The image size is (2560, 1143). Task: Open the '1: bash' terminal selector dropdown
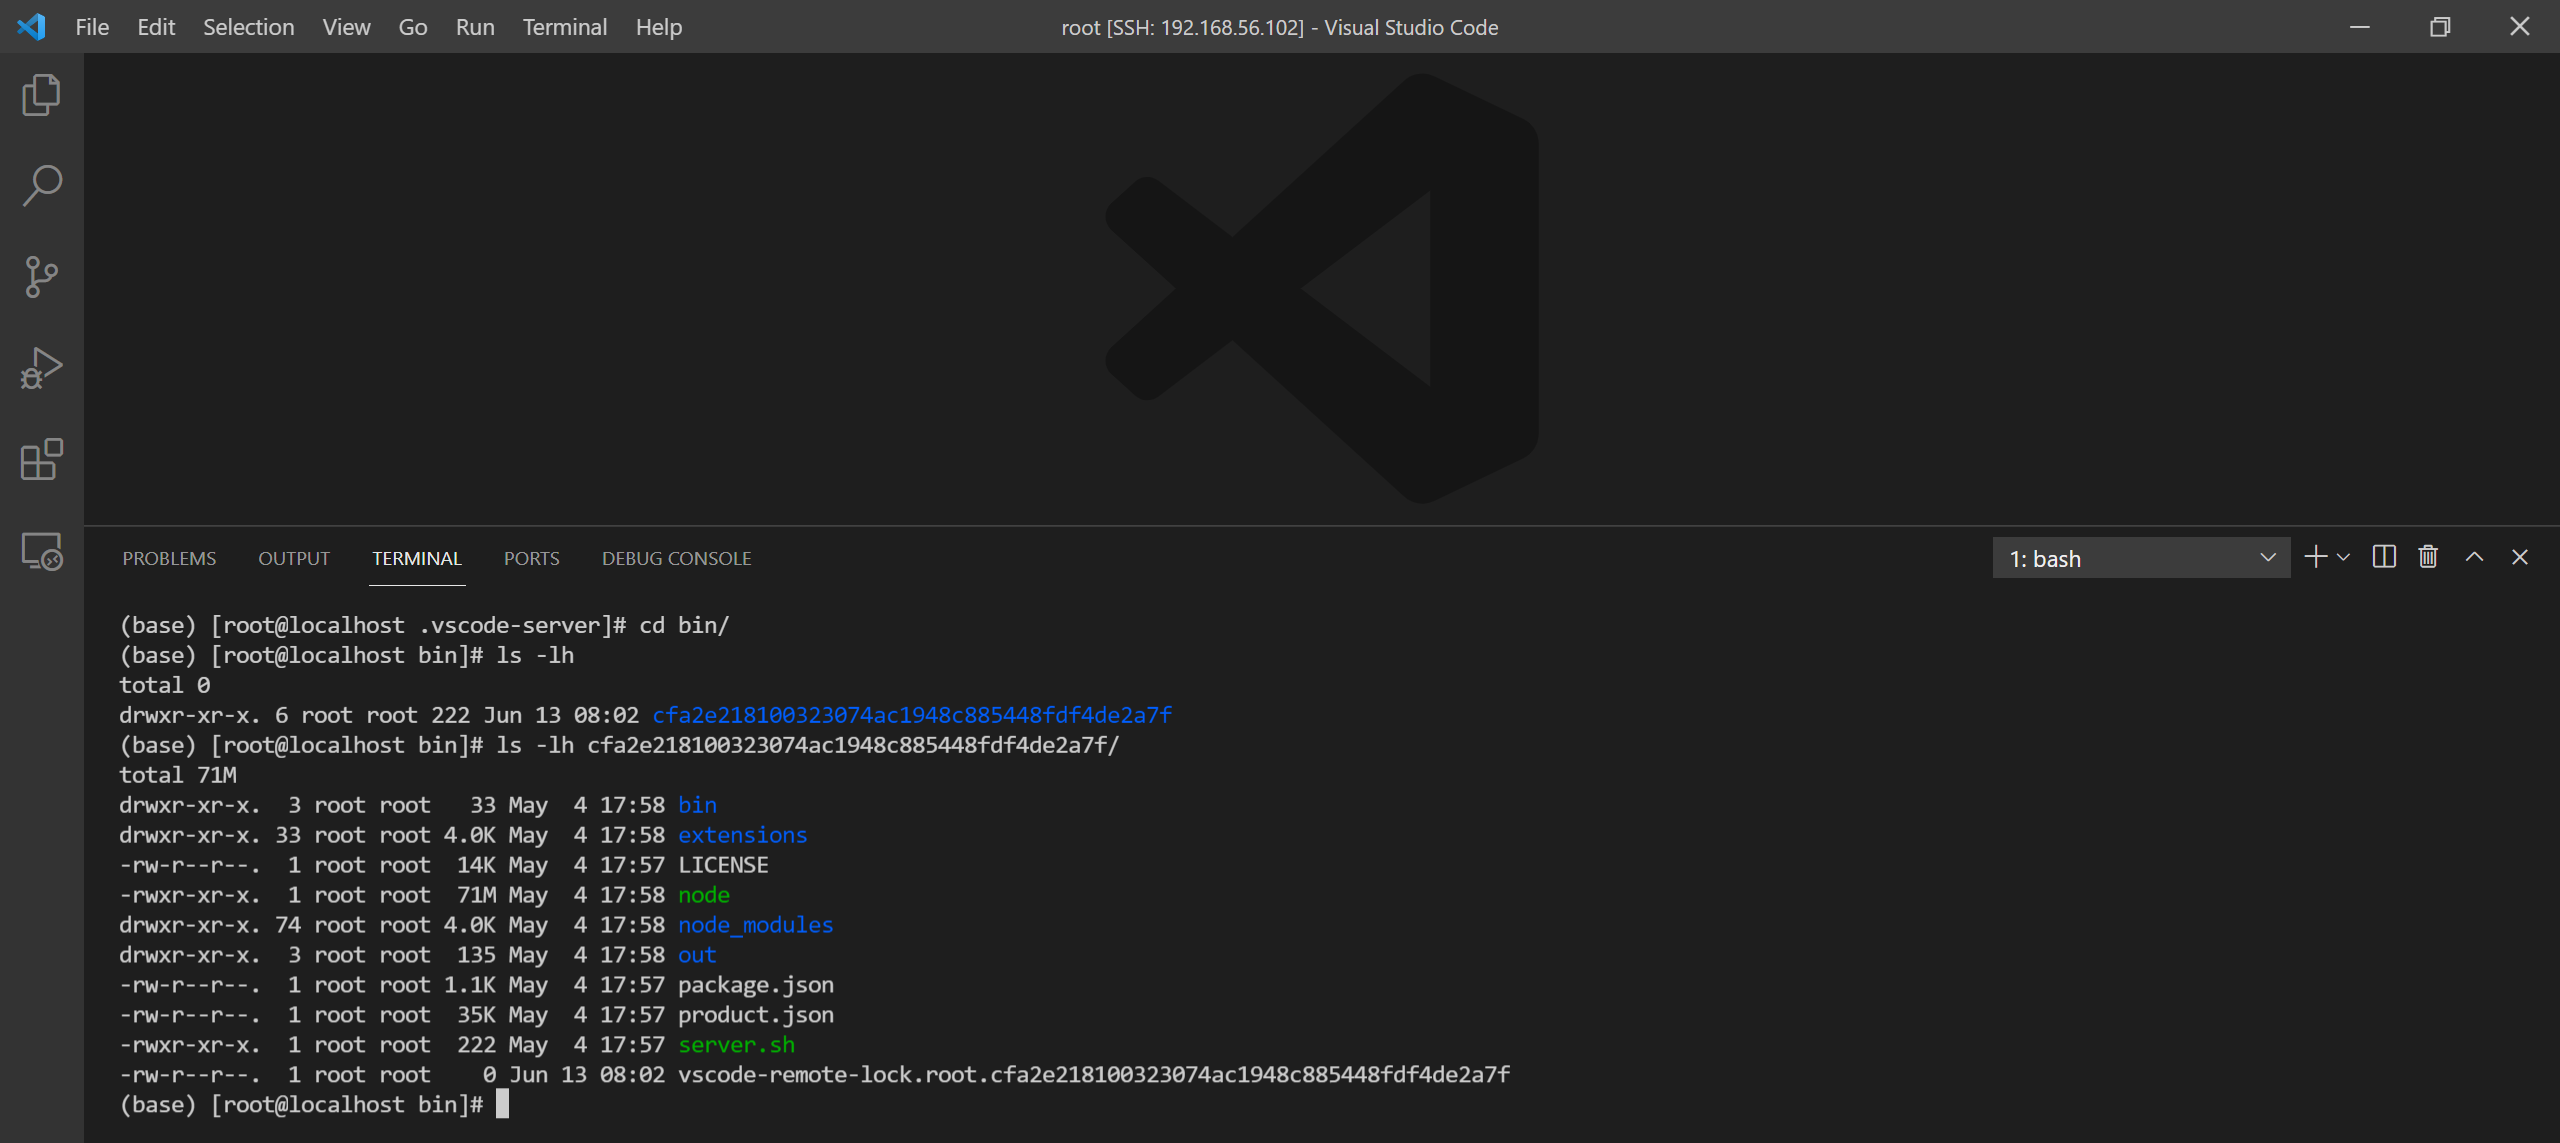click(2141, 558)
